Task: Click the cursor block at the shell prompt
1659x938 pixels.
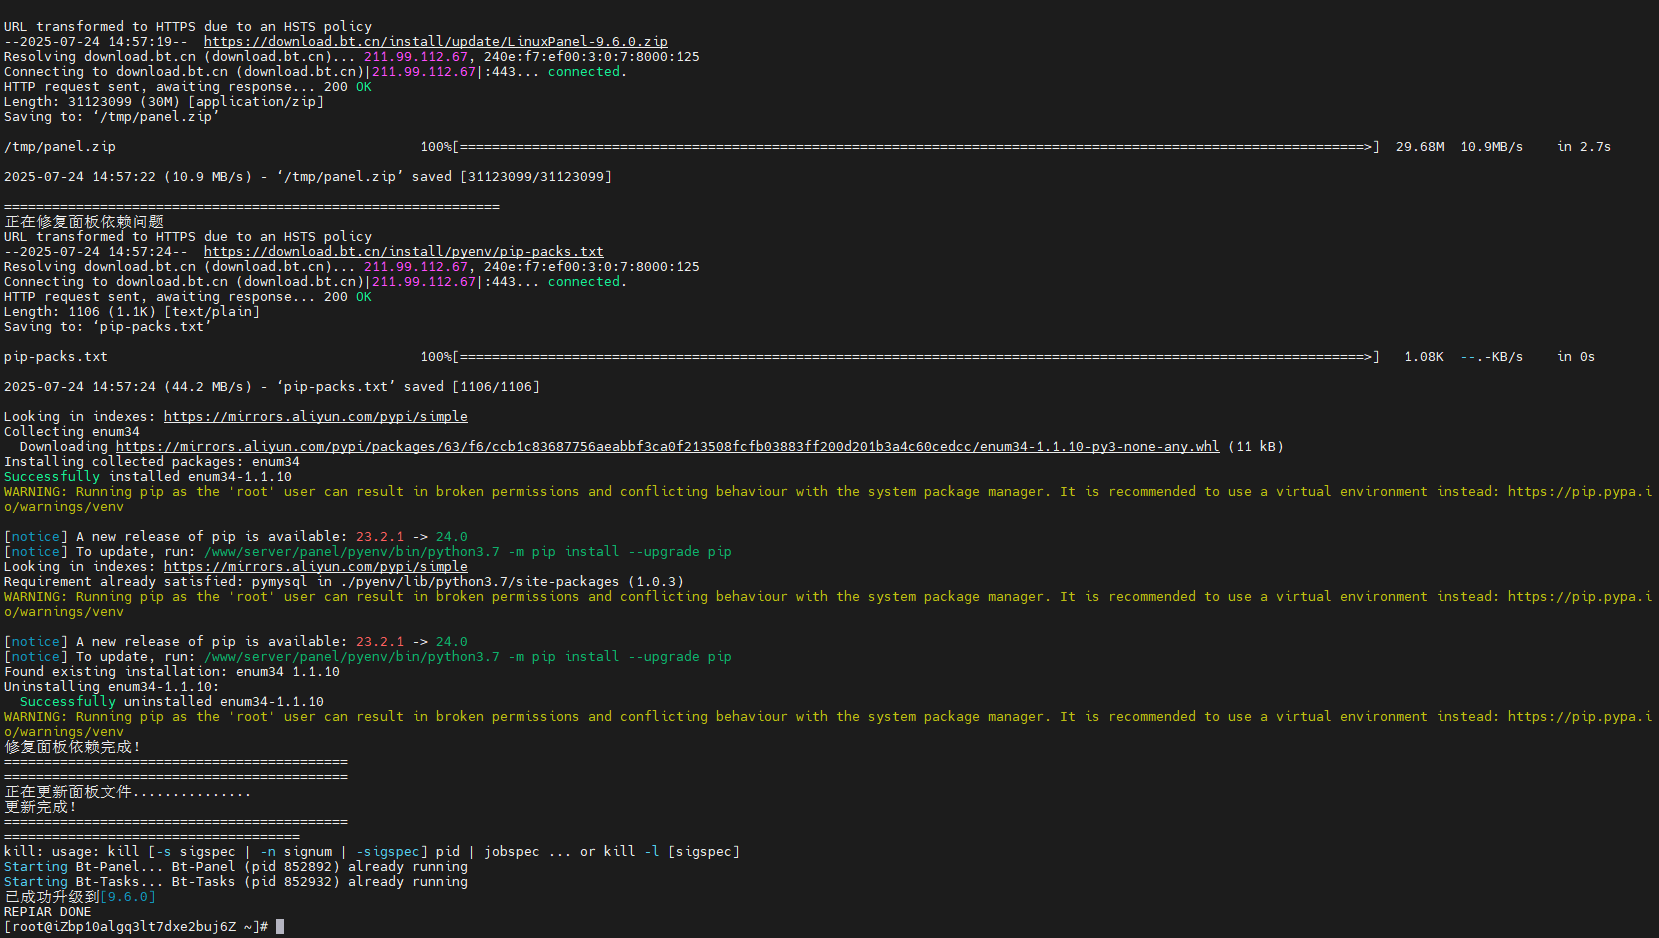Action: tap(280, 927)
